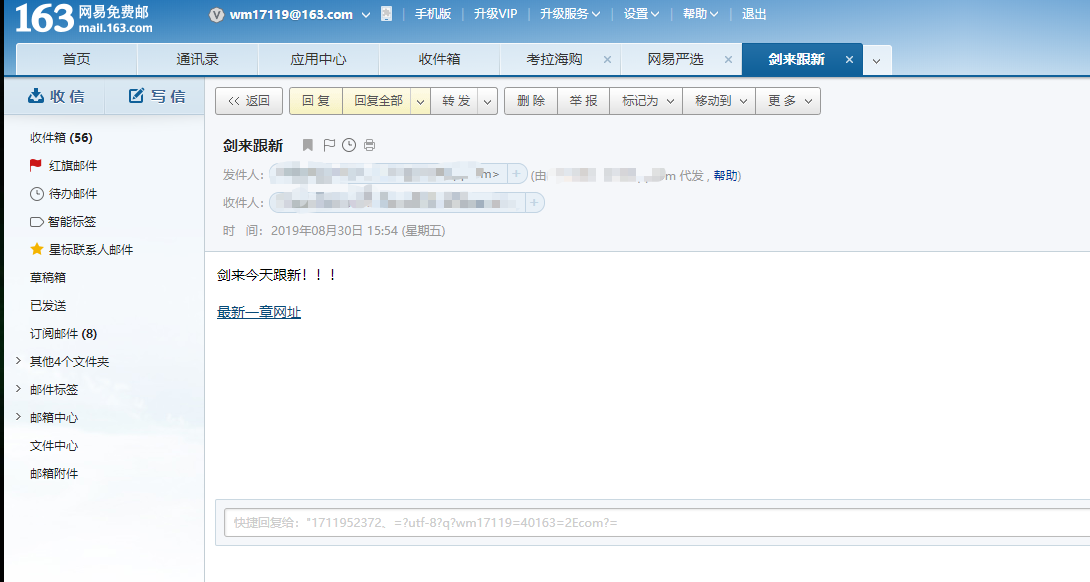Click the 回复 reply button
Screen dimensions: 1090x582
coord(316,101)
